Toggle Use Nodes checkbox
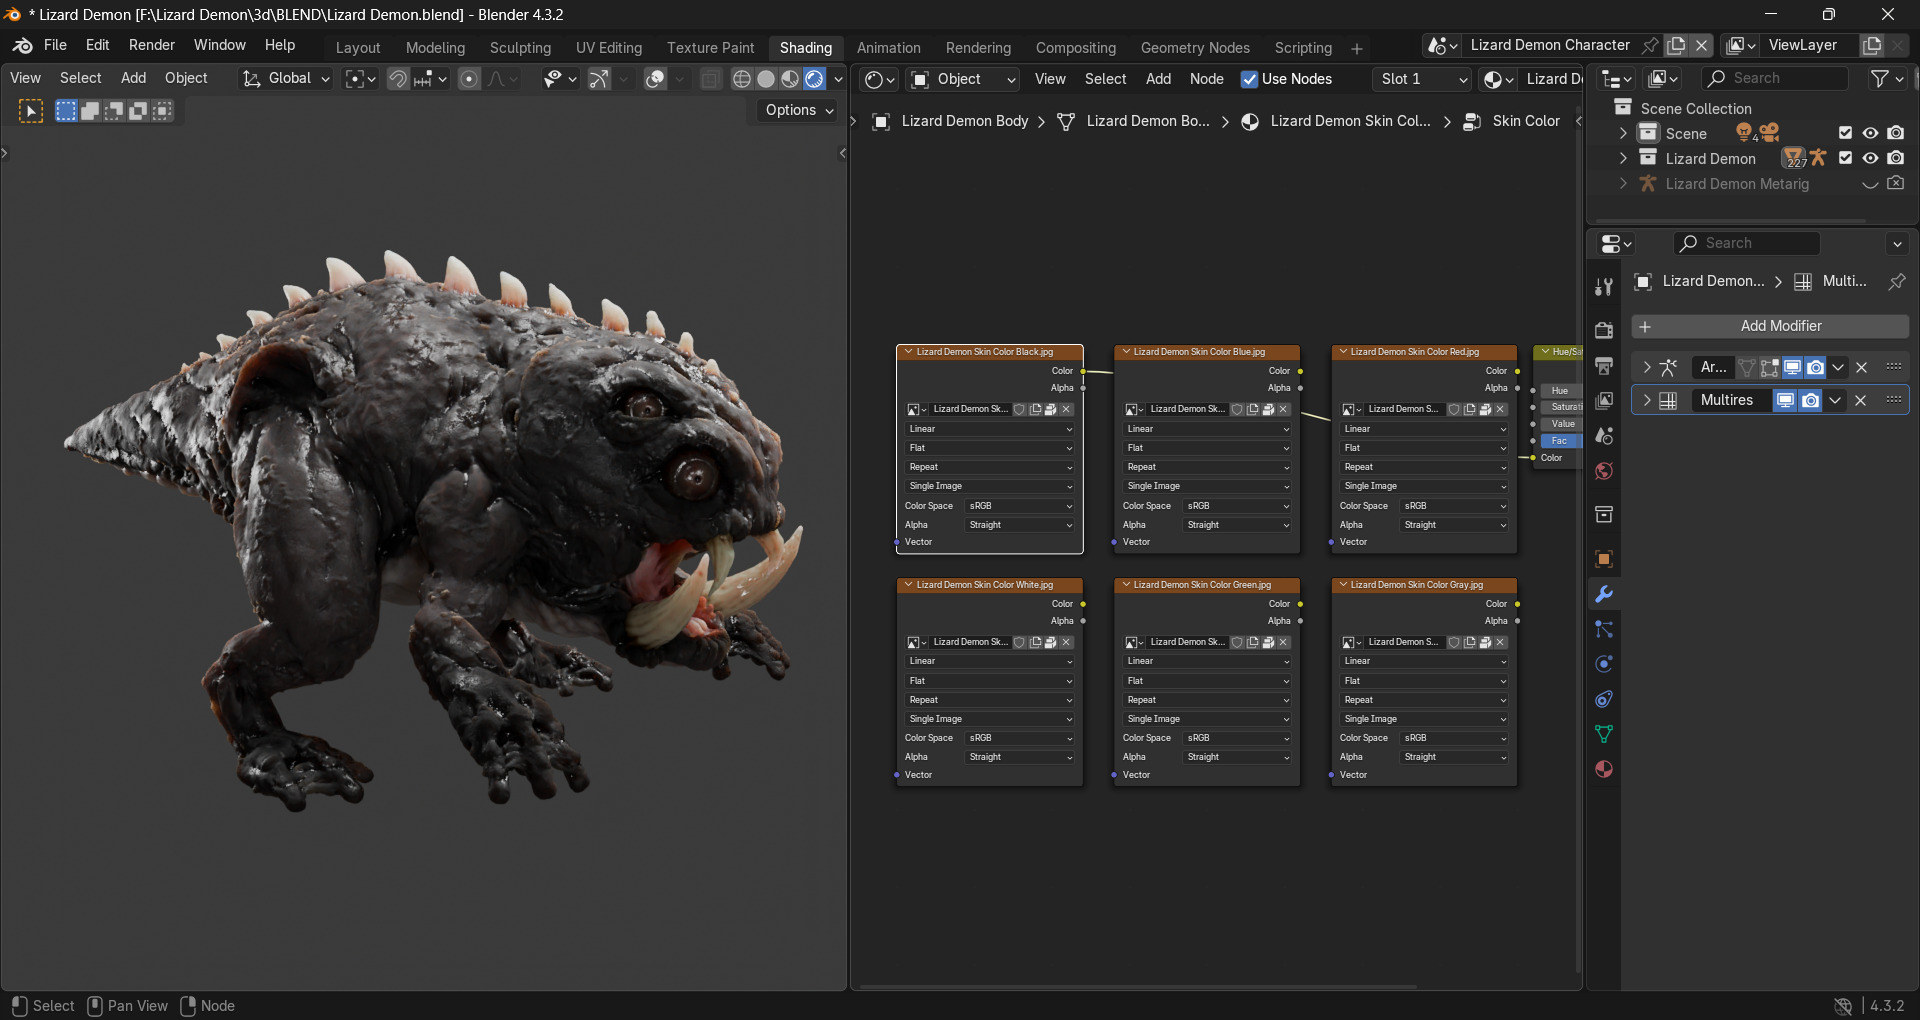The width and height of the screenshot is (1920, 1020). [x=1249, y=79]
